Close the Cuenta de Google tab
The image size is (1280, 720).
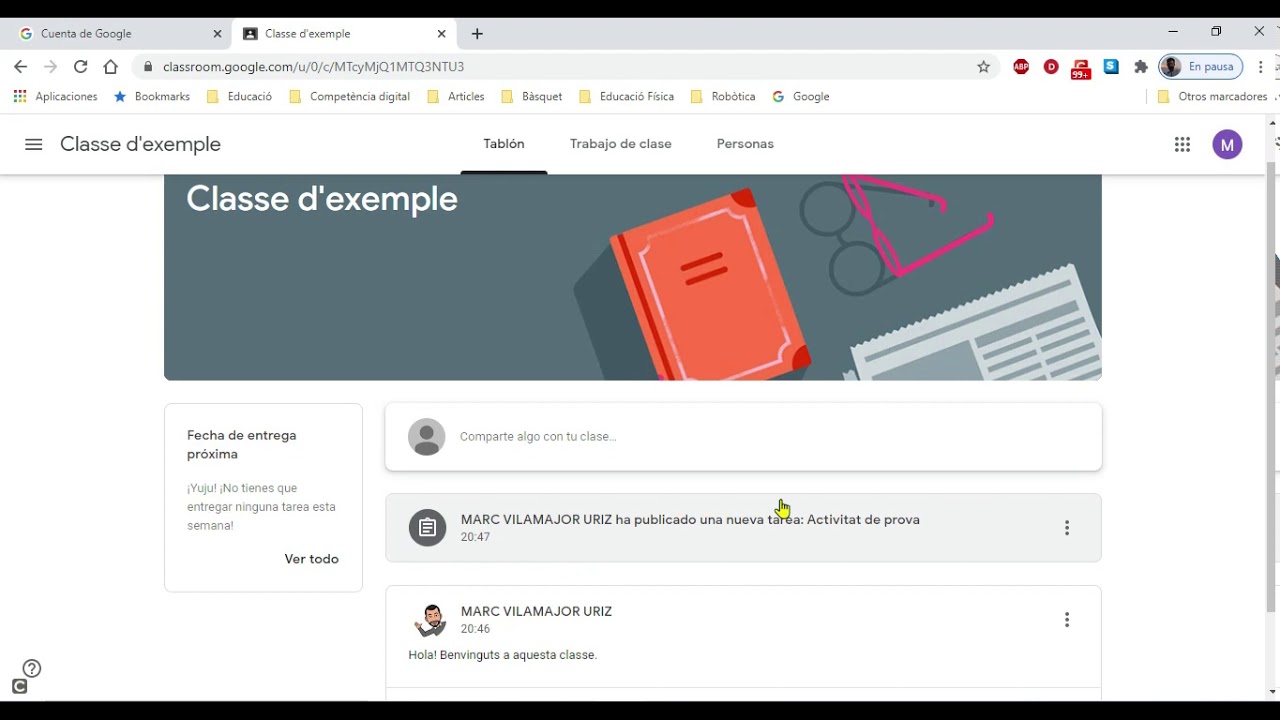click(217, 34)
